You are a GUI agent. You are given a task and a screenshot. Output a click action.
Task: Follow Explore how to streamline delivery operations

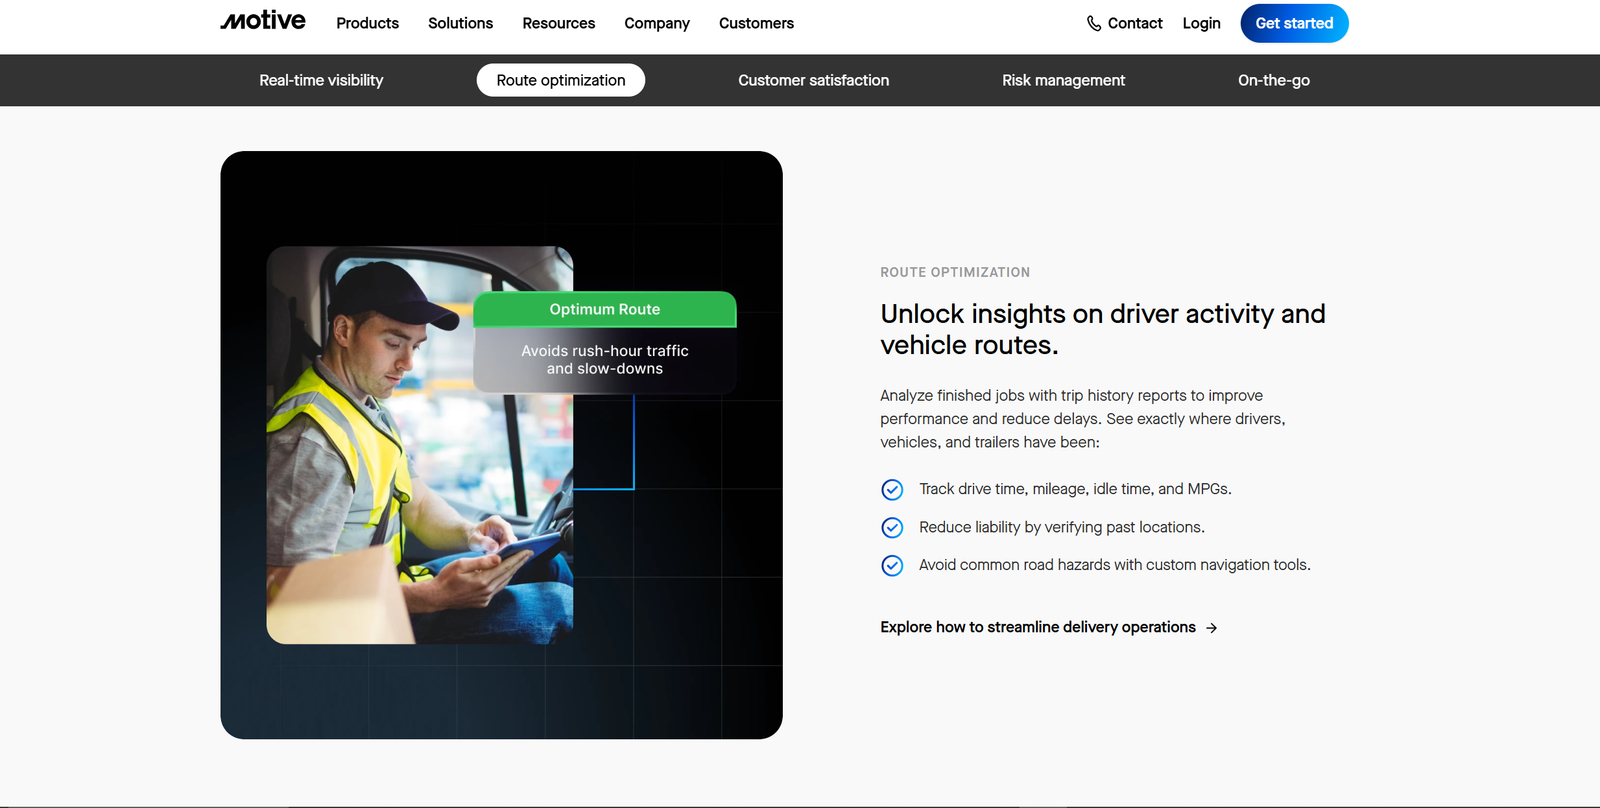[1037, 627]
